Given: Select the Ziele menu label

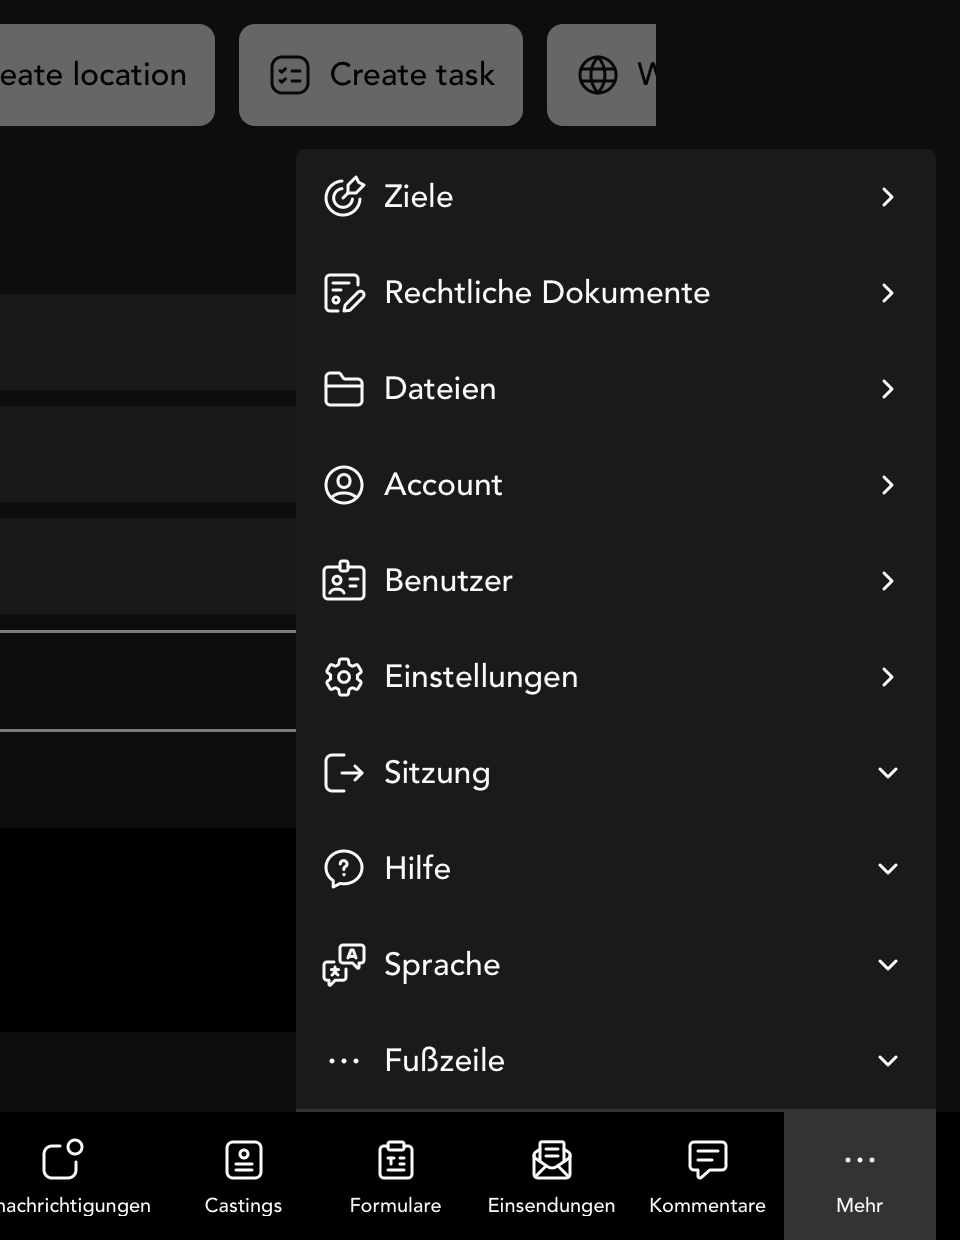Looking at the screenshot, I should (419, 197).
